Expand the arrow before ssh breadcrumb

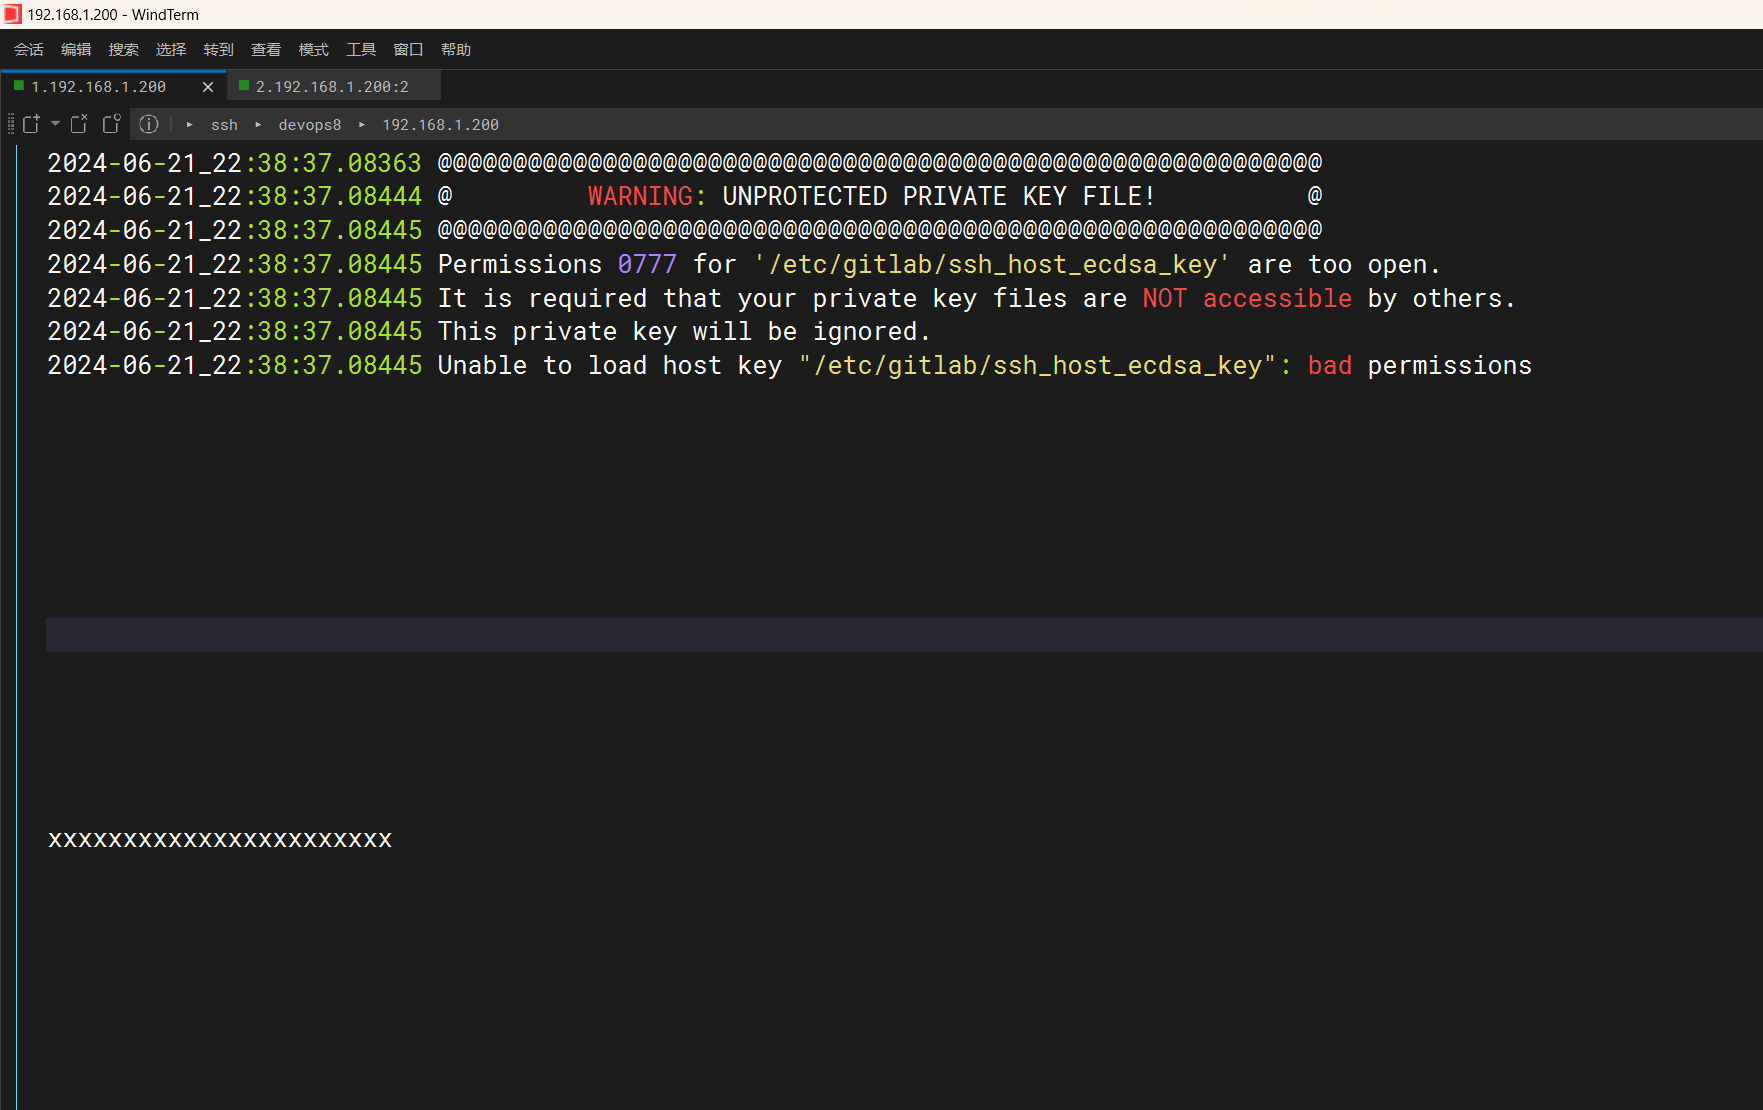click(x=189, y=125)
